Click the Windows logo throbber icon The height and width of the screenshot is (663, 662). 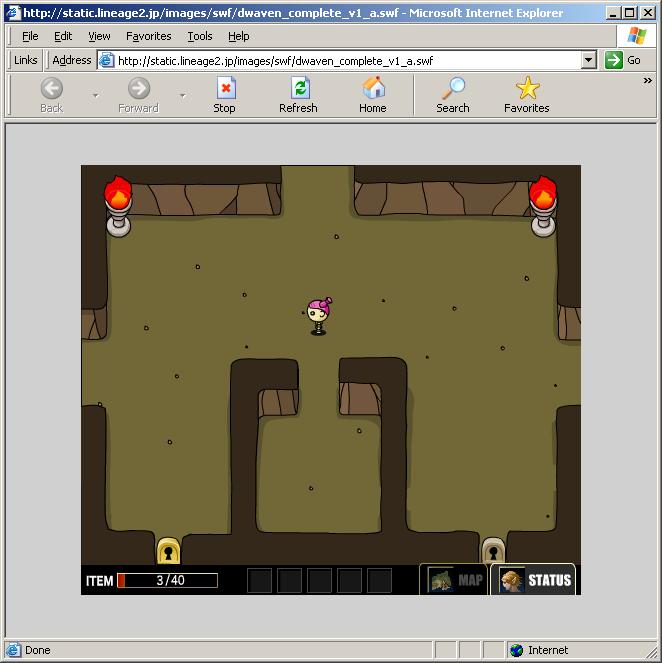637,36
